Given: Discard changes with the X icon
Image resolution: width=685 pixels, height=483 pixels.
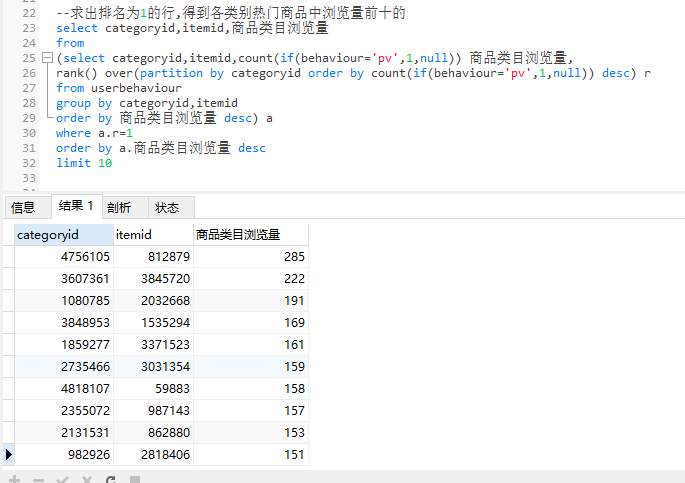Looking at the screenshot, I should click(x=86, y=480).
